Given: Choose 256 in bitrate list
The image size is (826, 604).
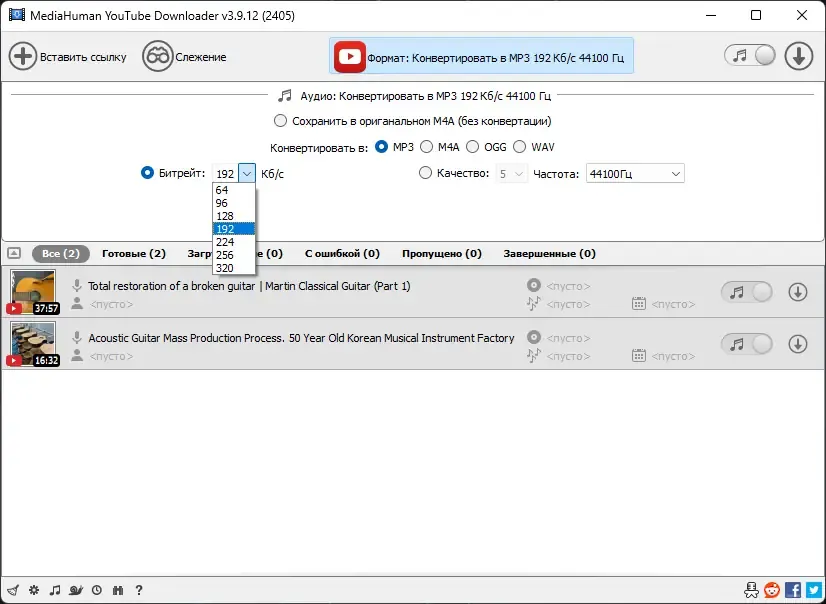Looking at the screenshot, I should click(x=234, y=255).
